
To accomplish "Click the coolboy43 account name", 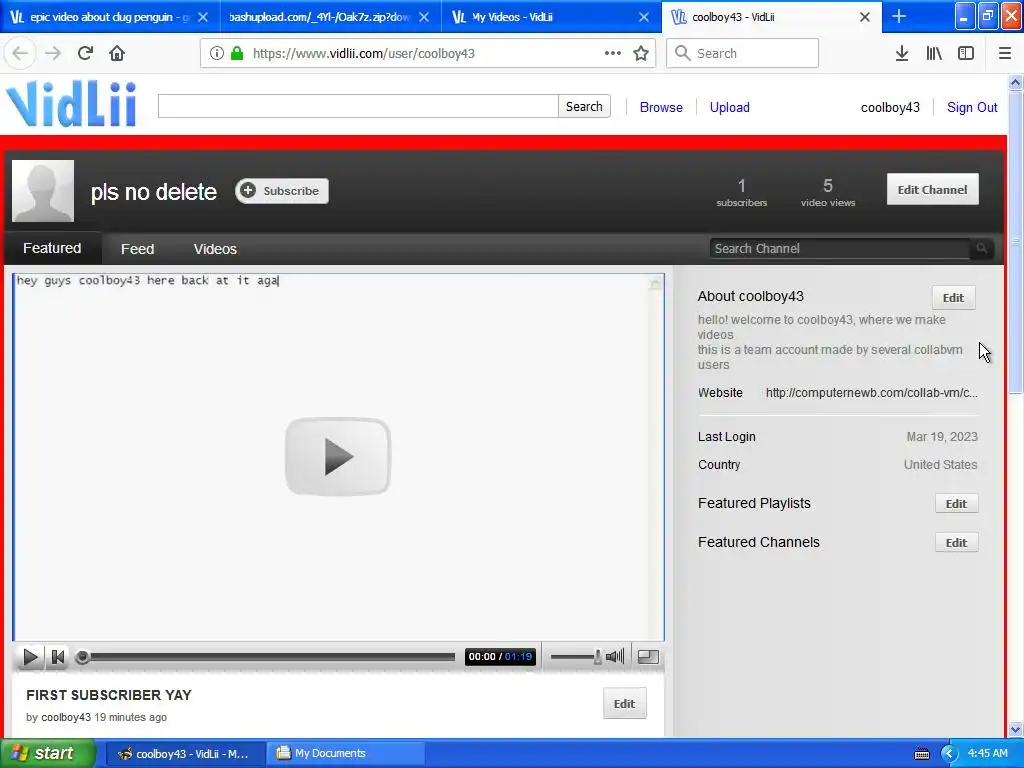I will tap(890, 107).
